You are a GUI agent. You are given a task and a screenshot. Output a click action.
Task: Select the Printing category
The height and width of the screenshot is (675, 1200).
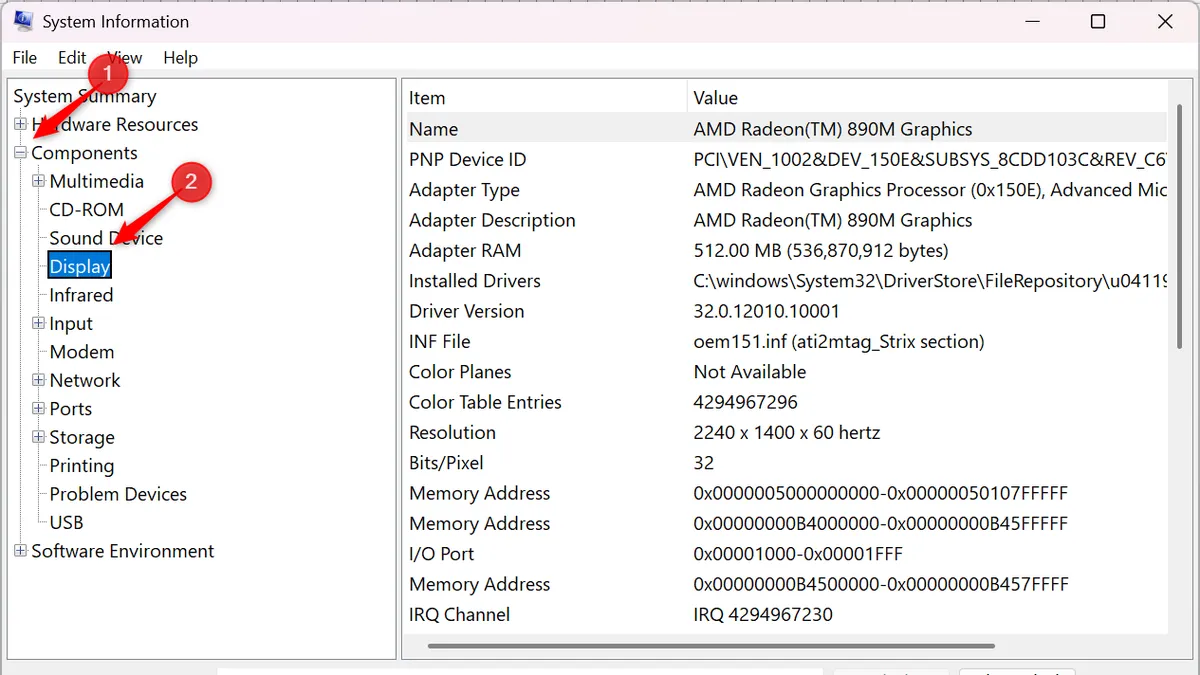coord(82,466)
